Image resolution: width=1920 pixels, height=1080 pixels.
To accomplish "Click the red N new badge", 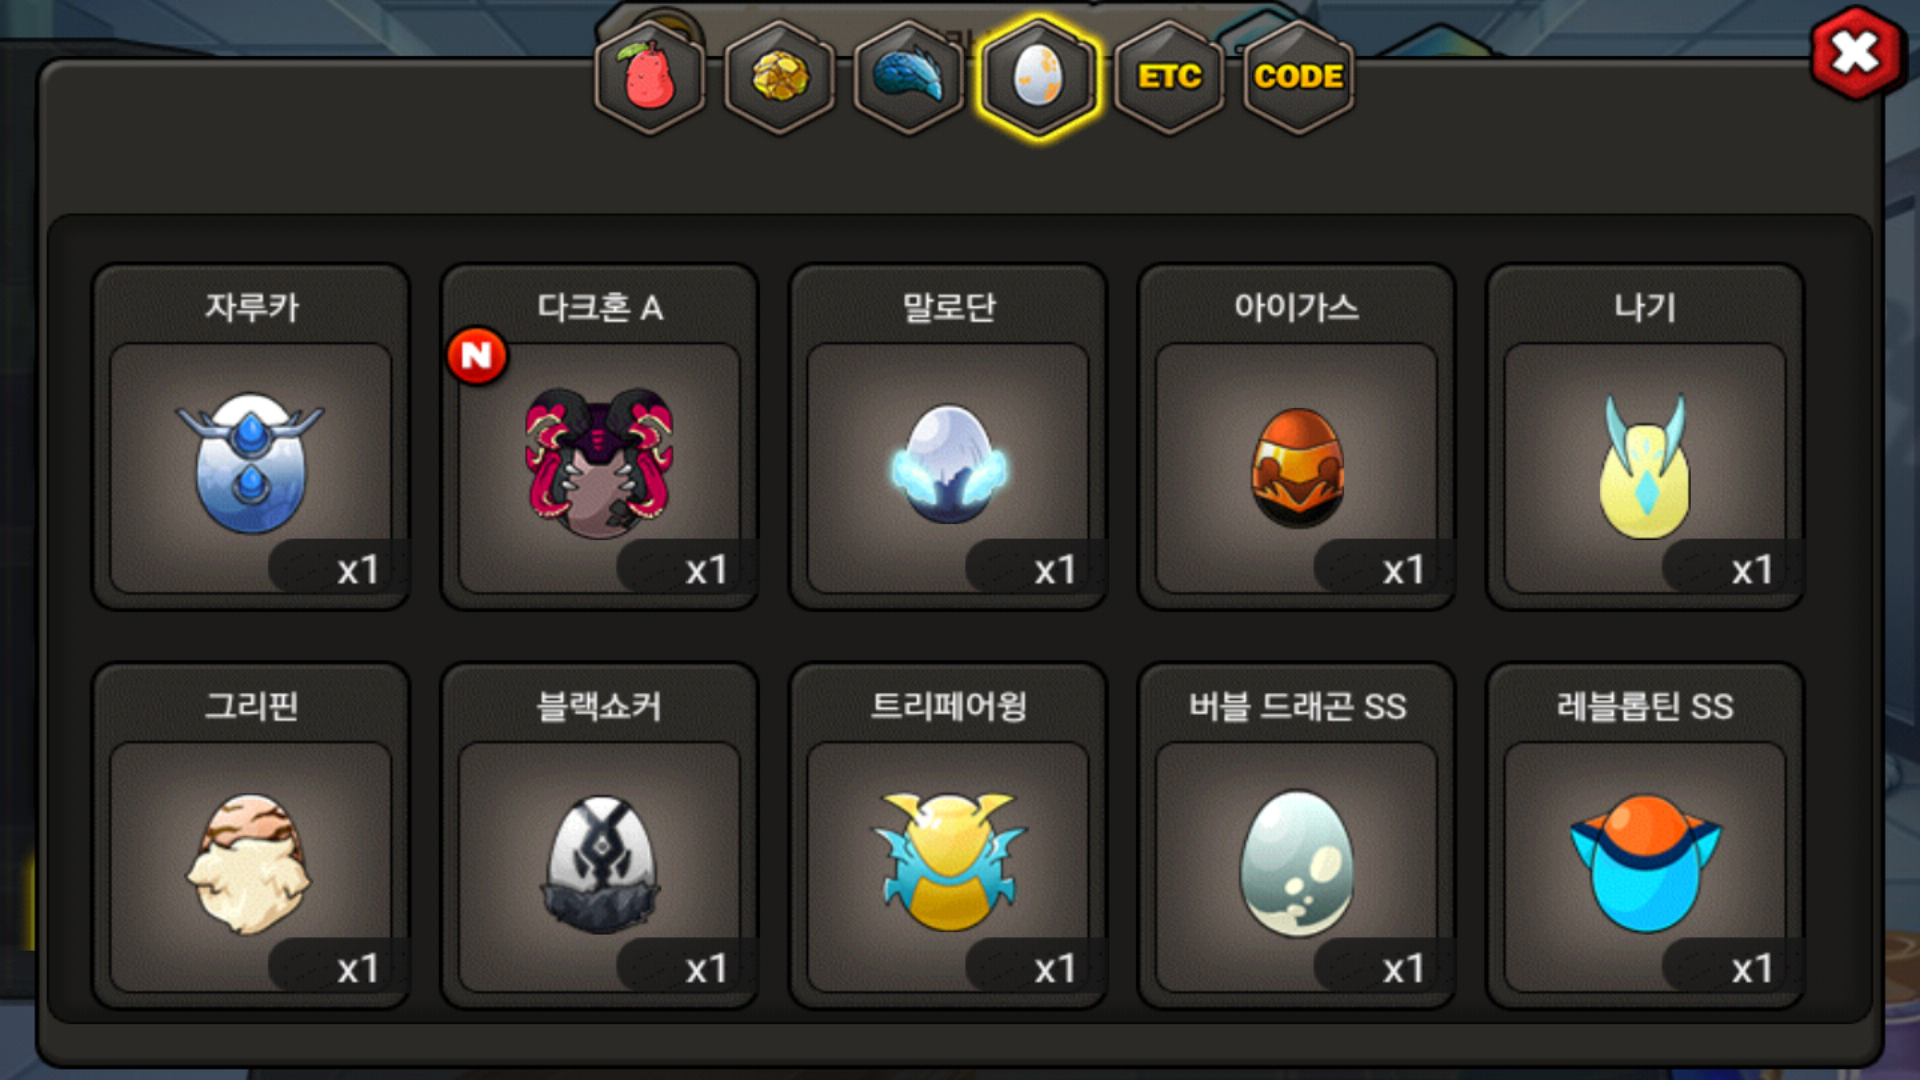I will 477,355.
